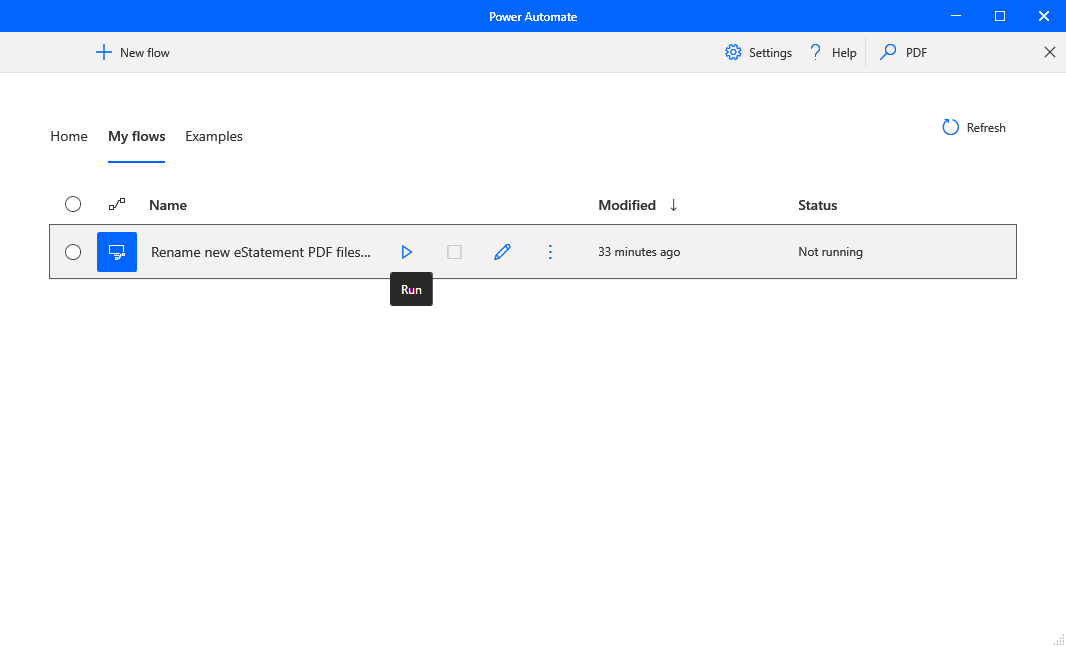Open the Help menu

[833, 52]
